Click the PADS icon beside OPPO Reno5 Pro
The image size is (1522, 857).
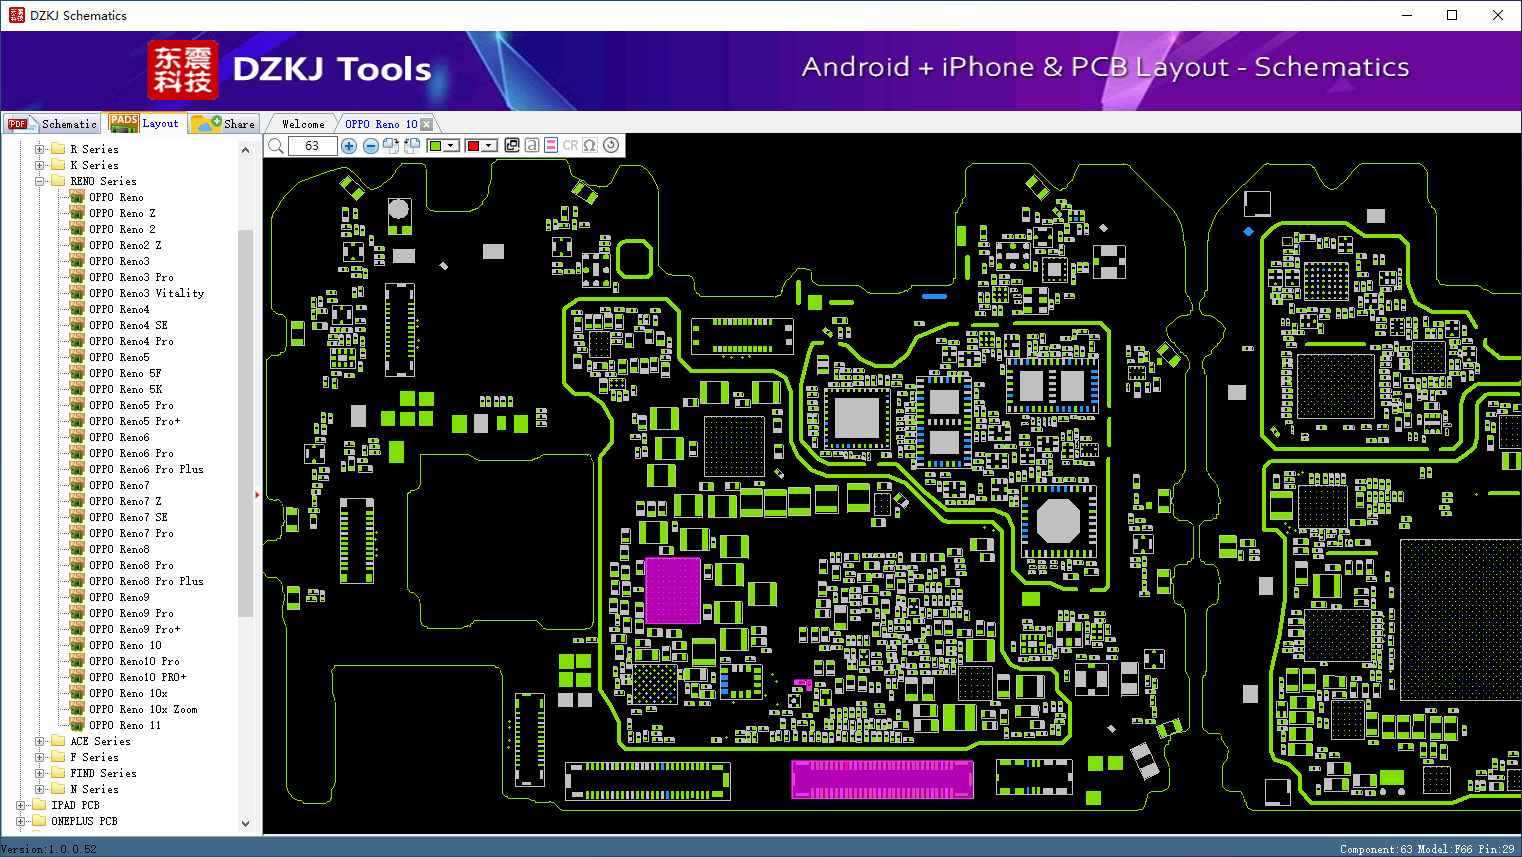(x=77, y=405)
